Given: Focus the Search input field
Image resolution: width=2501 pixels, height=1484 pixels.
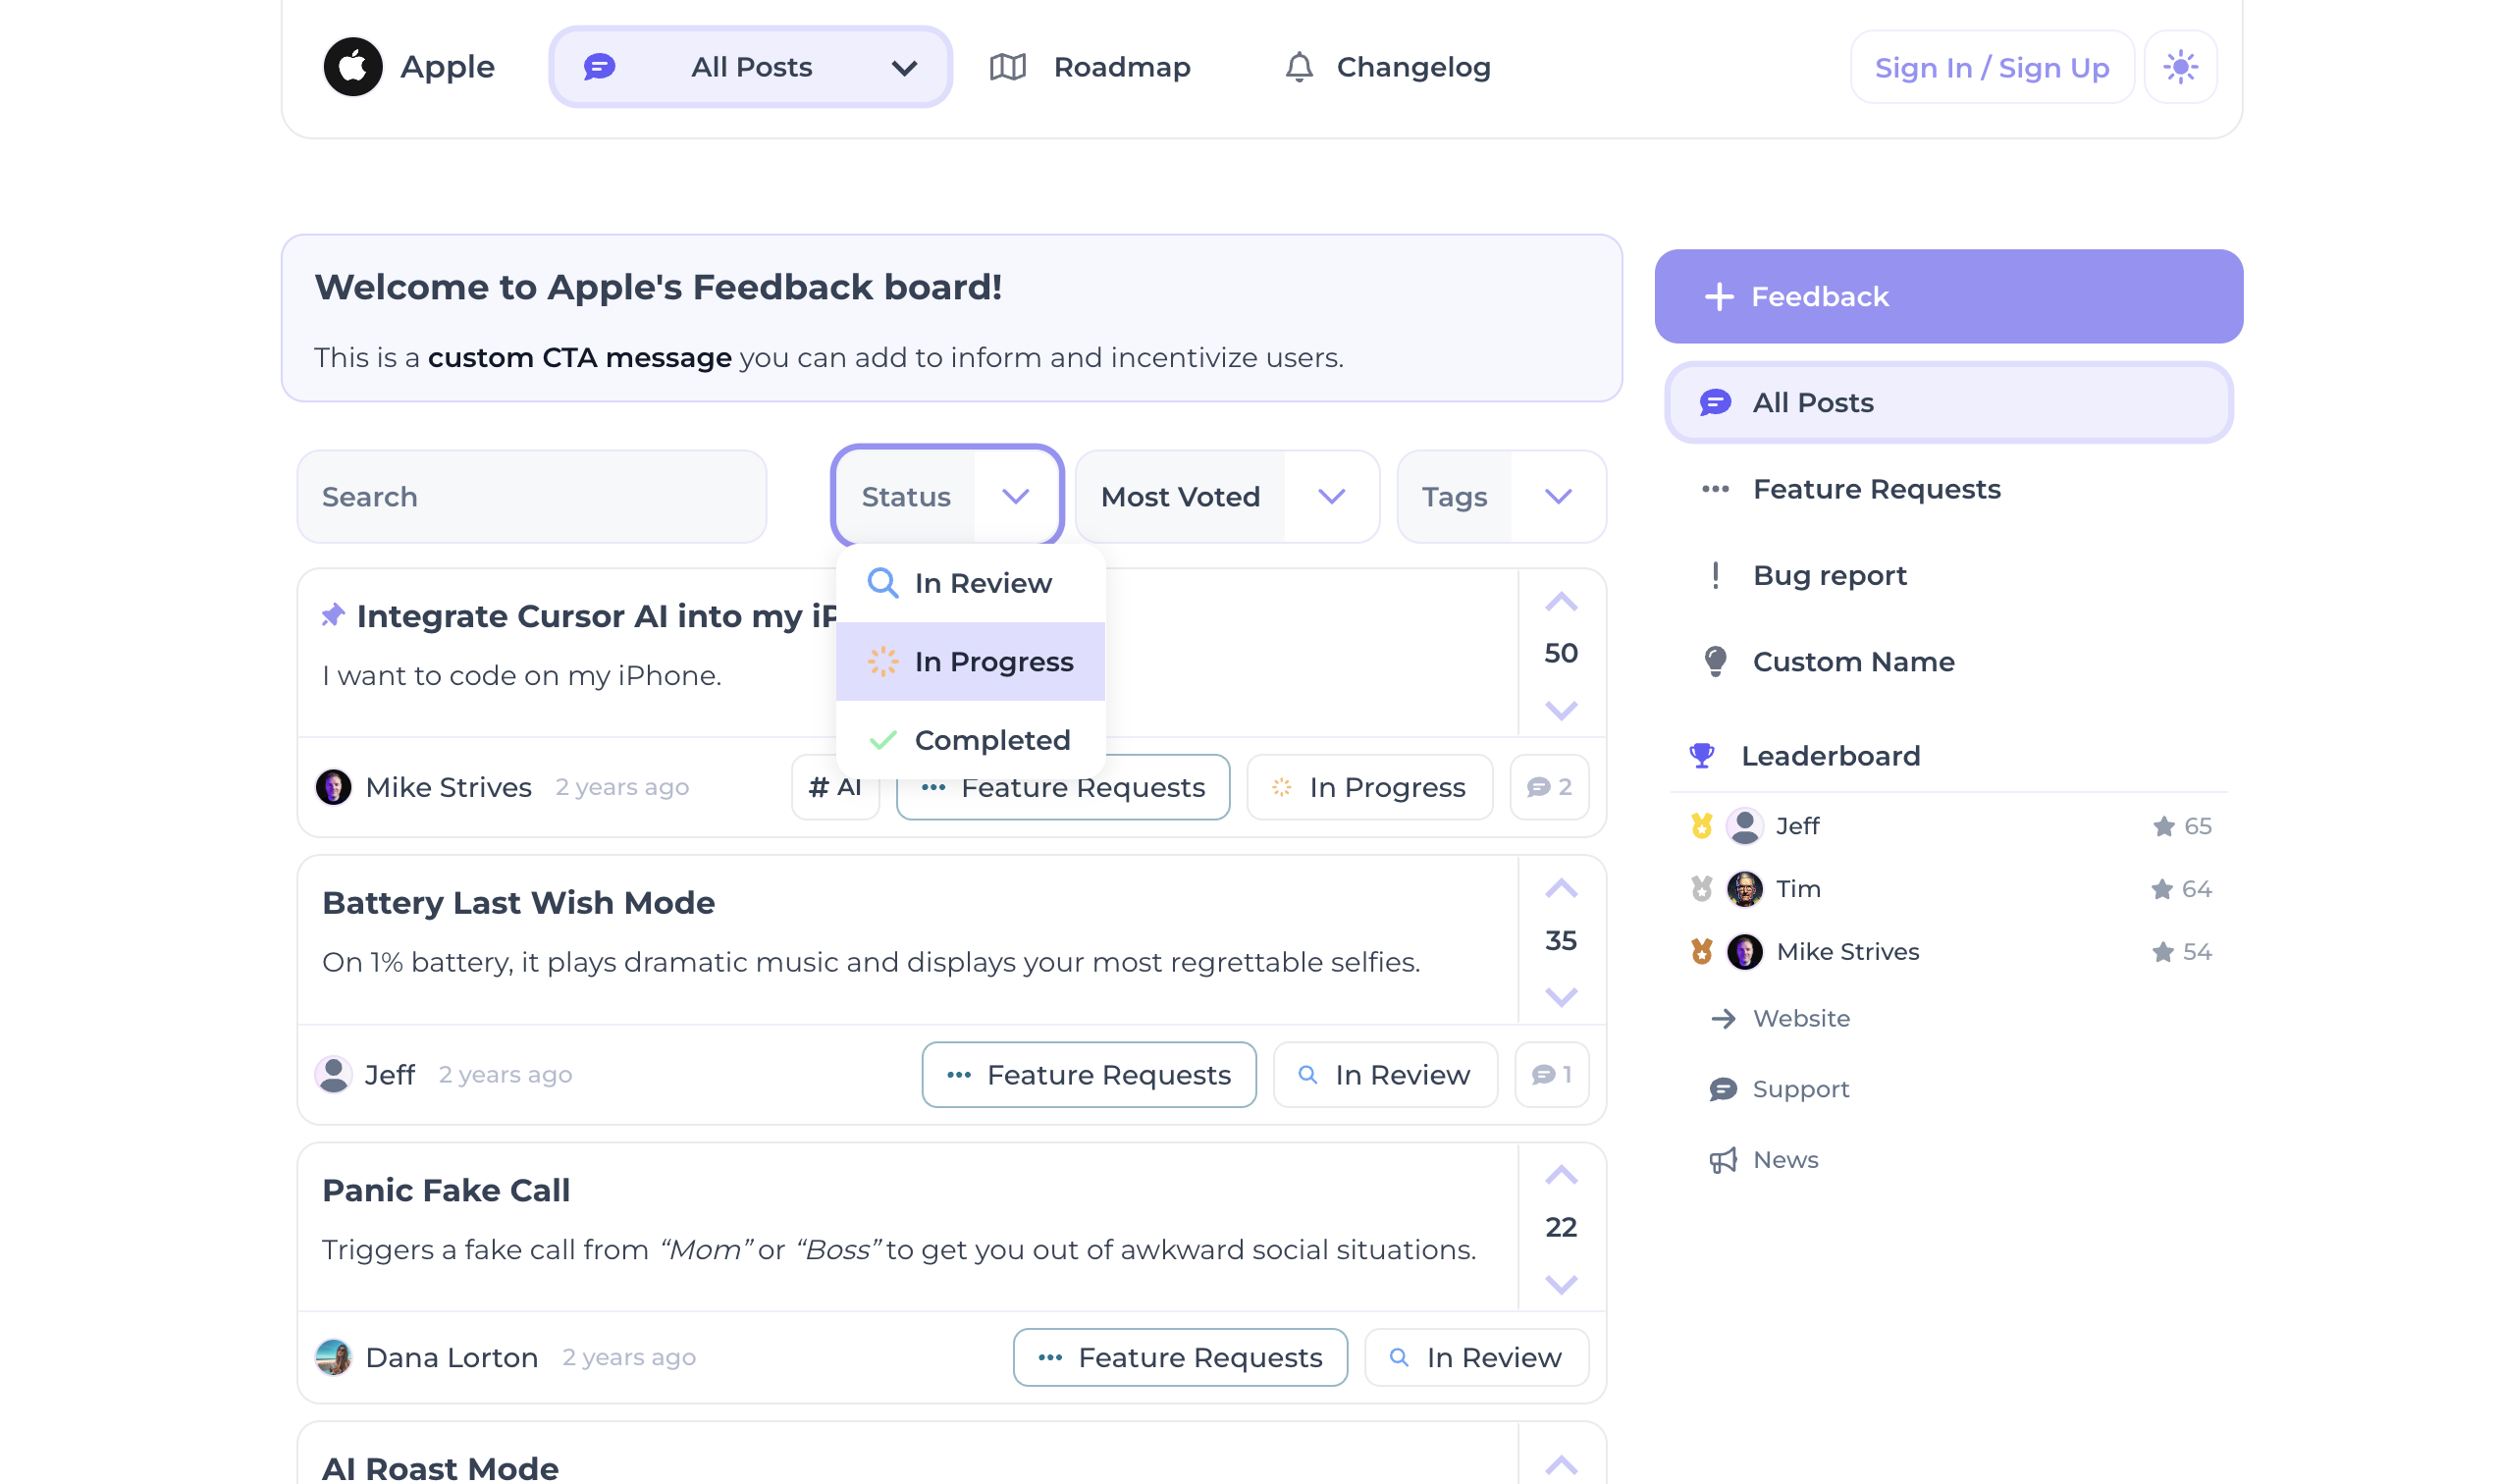Looking at the screenshot, I should coord(532,496).
